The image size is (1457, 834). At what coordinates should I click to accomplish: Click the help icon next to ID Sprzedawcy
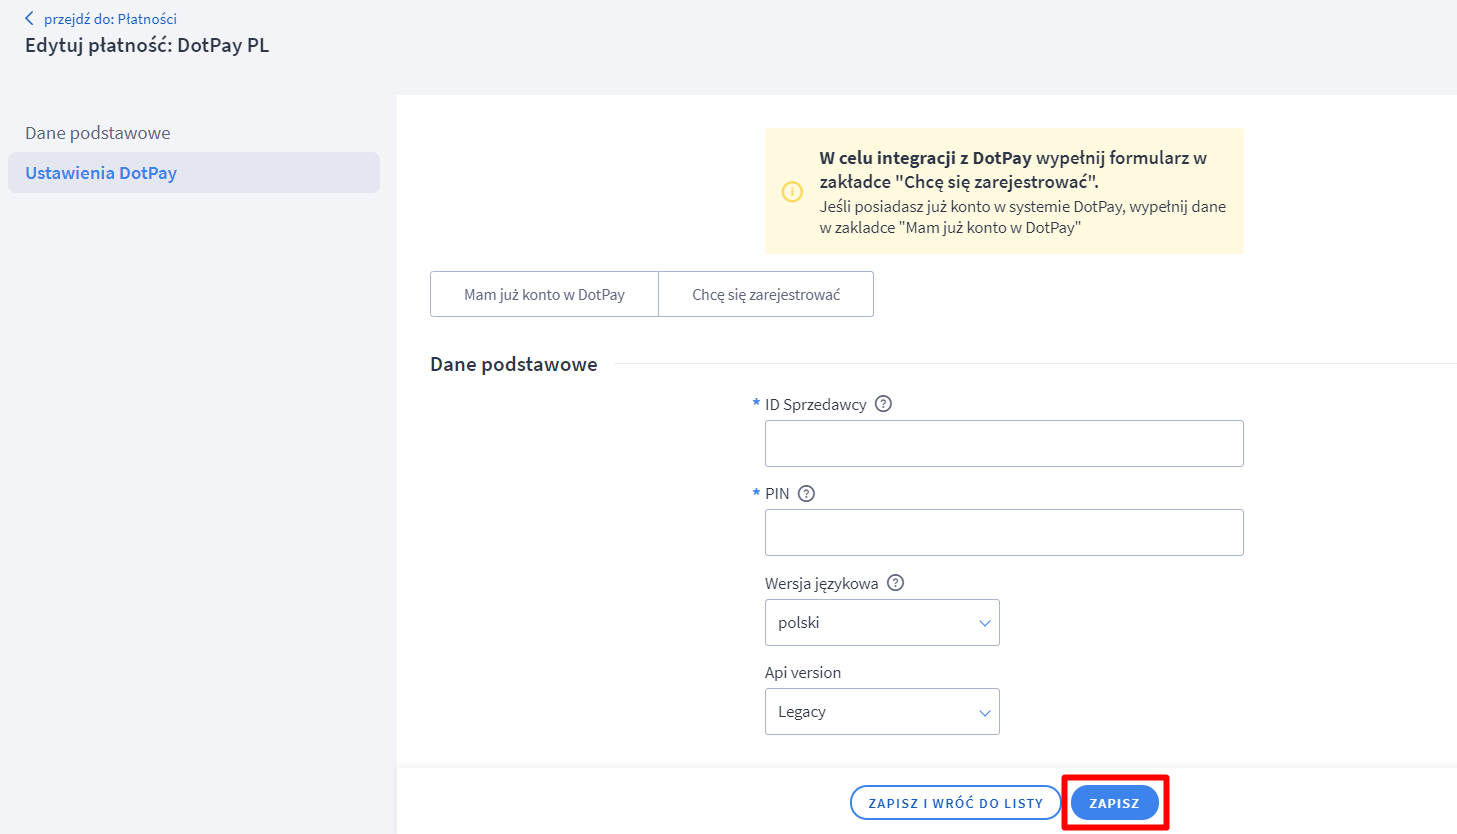click(883, 404)
